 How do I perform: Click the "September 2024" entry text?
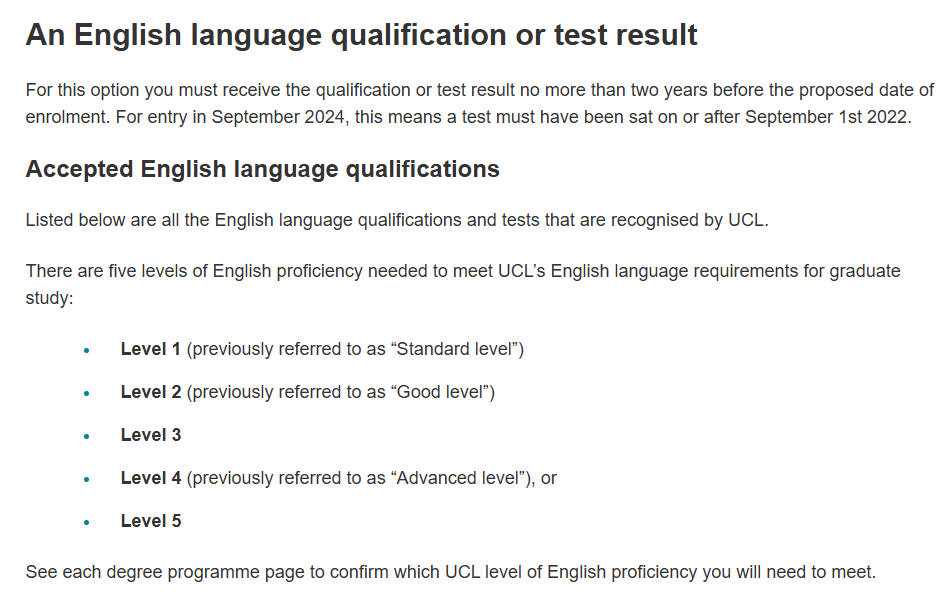click(x=278, y=116)
